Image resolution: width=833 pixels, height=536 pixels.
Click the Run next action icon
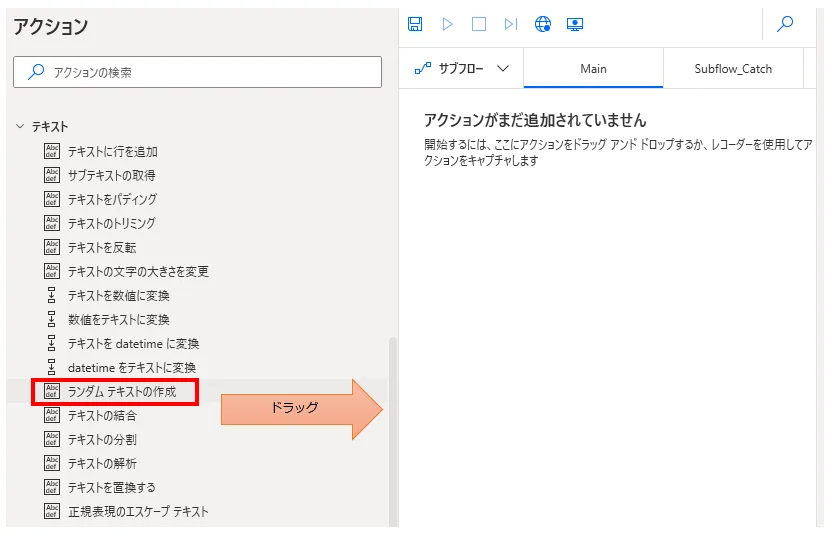511,24
